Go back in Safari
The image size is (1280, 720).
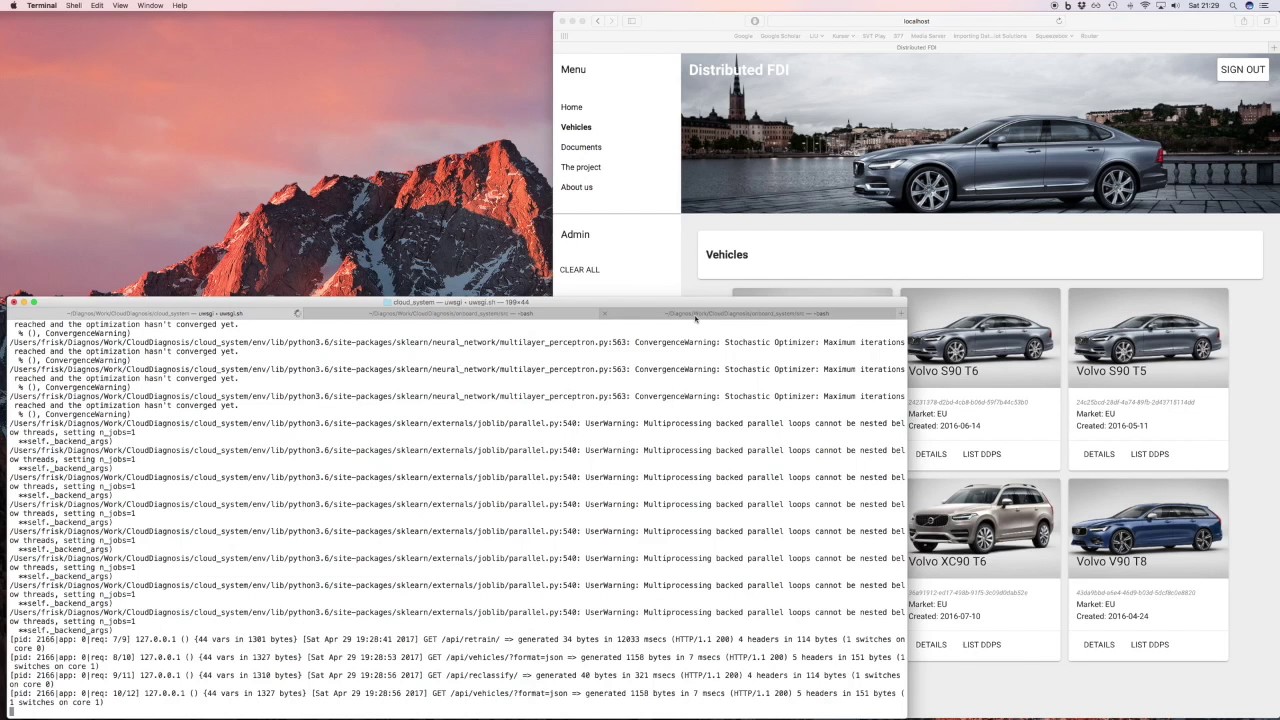(x=598, y=21)
